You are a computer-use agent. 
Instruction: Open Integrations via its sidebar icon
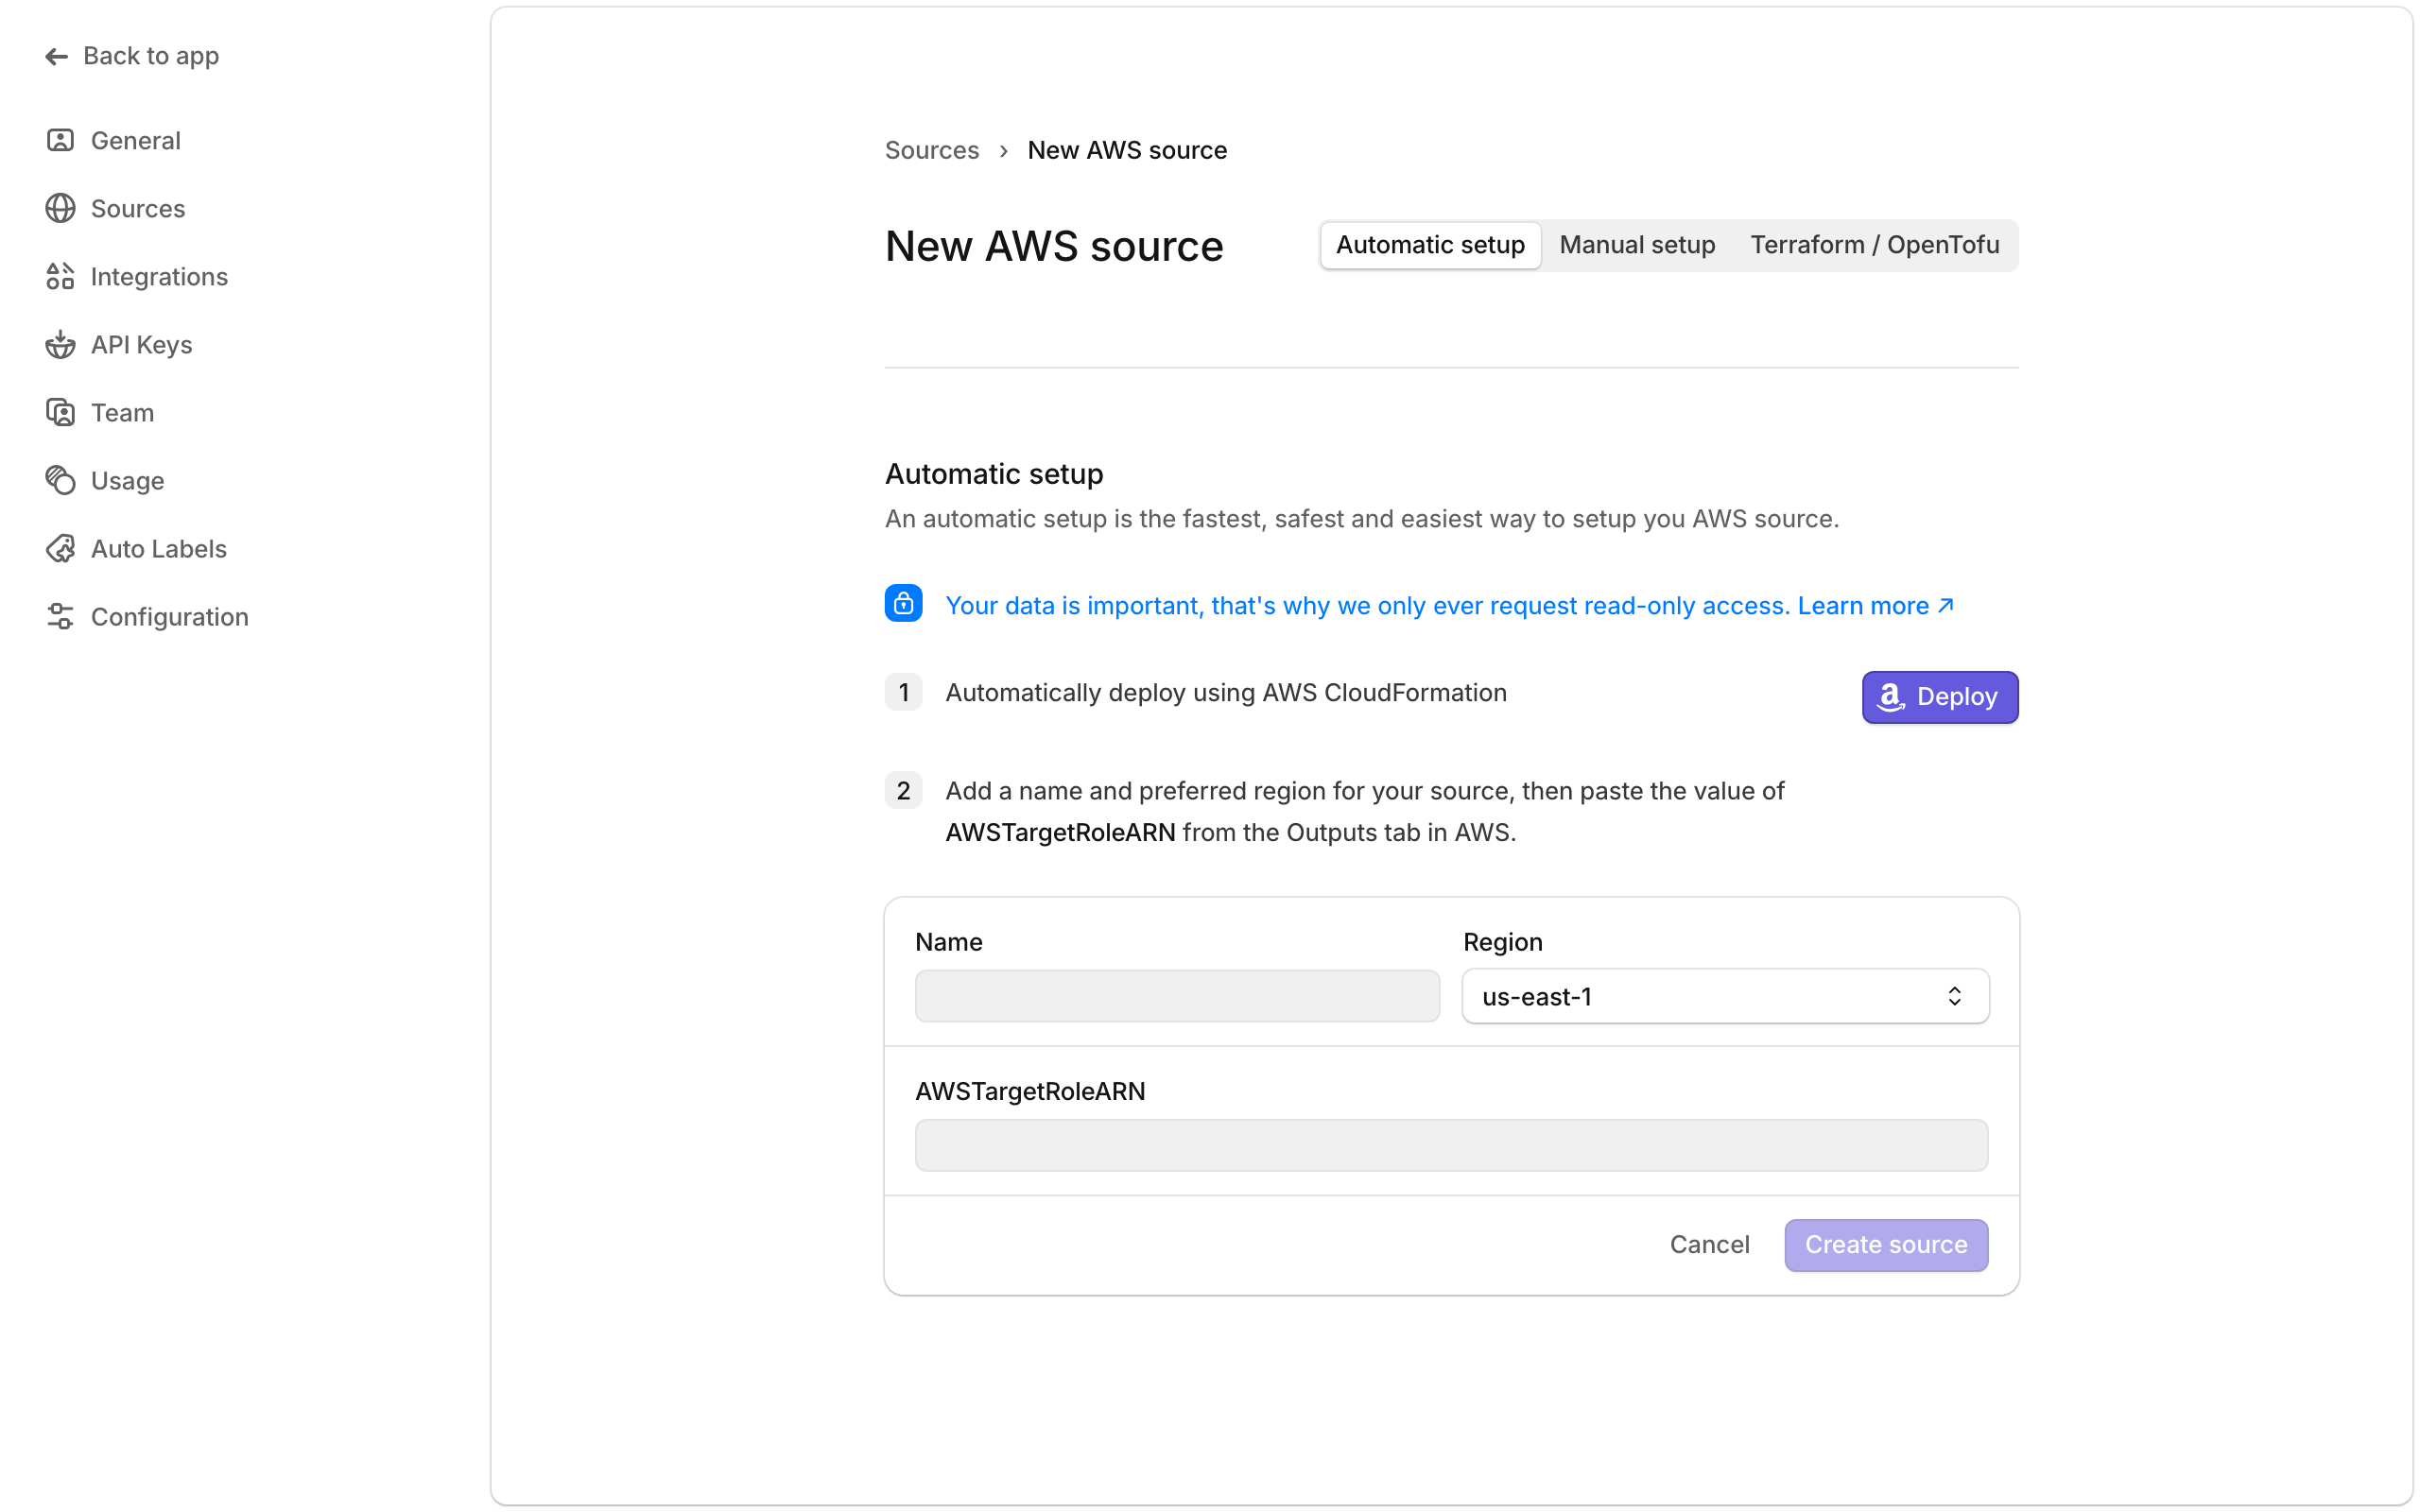[60, 276]
